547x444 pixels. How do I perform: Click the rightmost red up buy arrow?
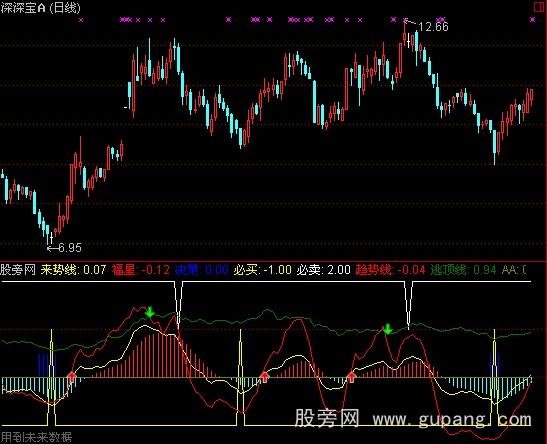tap(351, 377)
